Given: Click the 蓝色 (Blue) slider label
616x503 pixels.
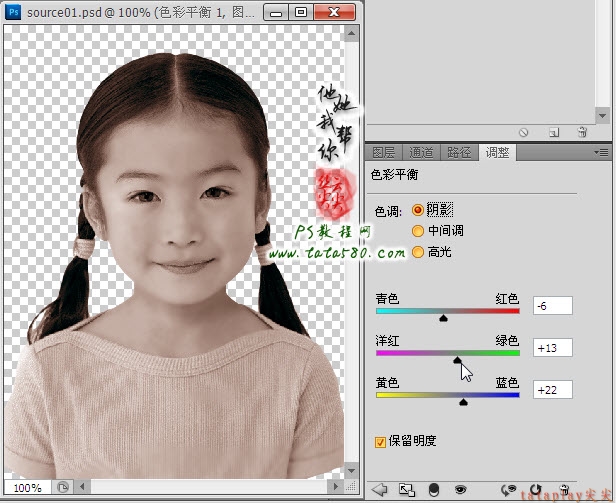Looking at the screenshot, I should click(507, 383).
